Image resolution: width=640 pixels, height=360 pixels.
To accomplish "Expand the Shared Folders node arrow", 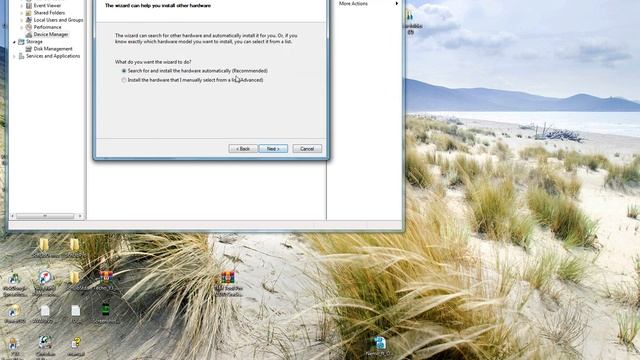I will pyautogui.click(x=22, y=13).
